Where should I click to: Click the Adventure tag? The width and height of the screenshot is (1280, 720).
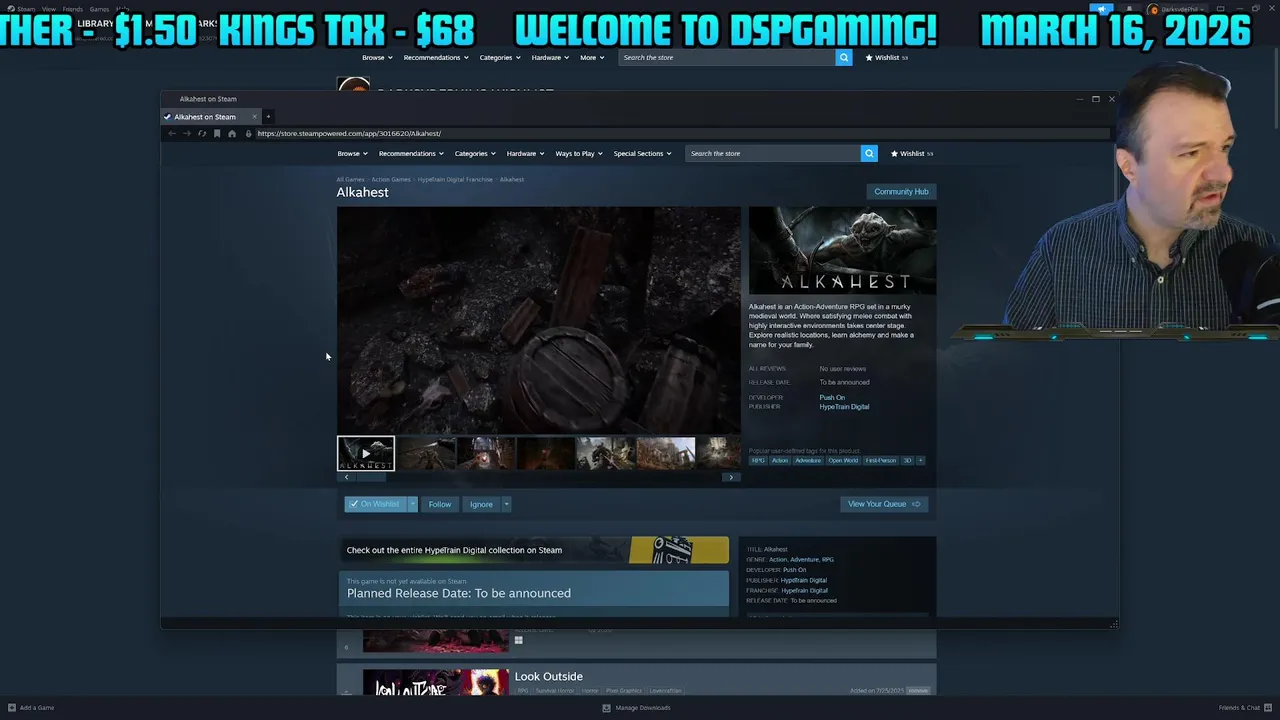(808, 461)
